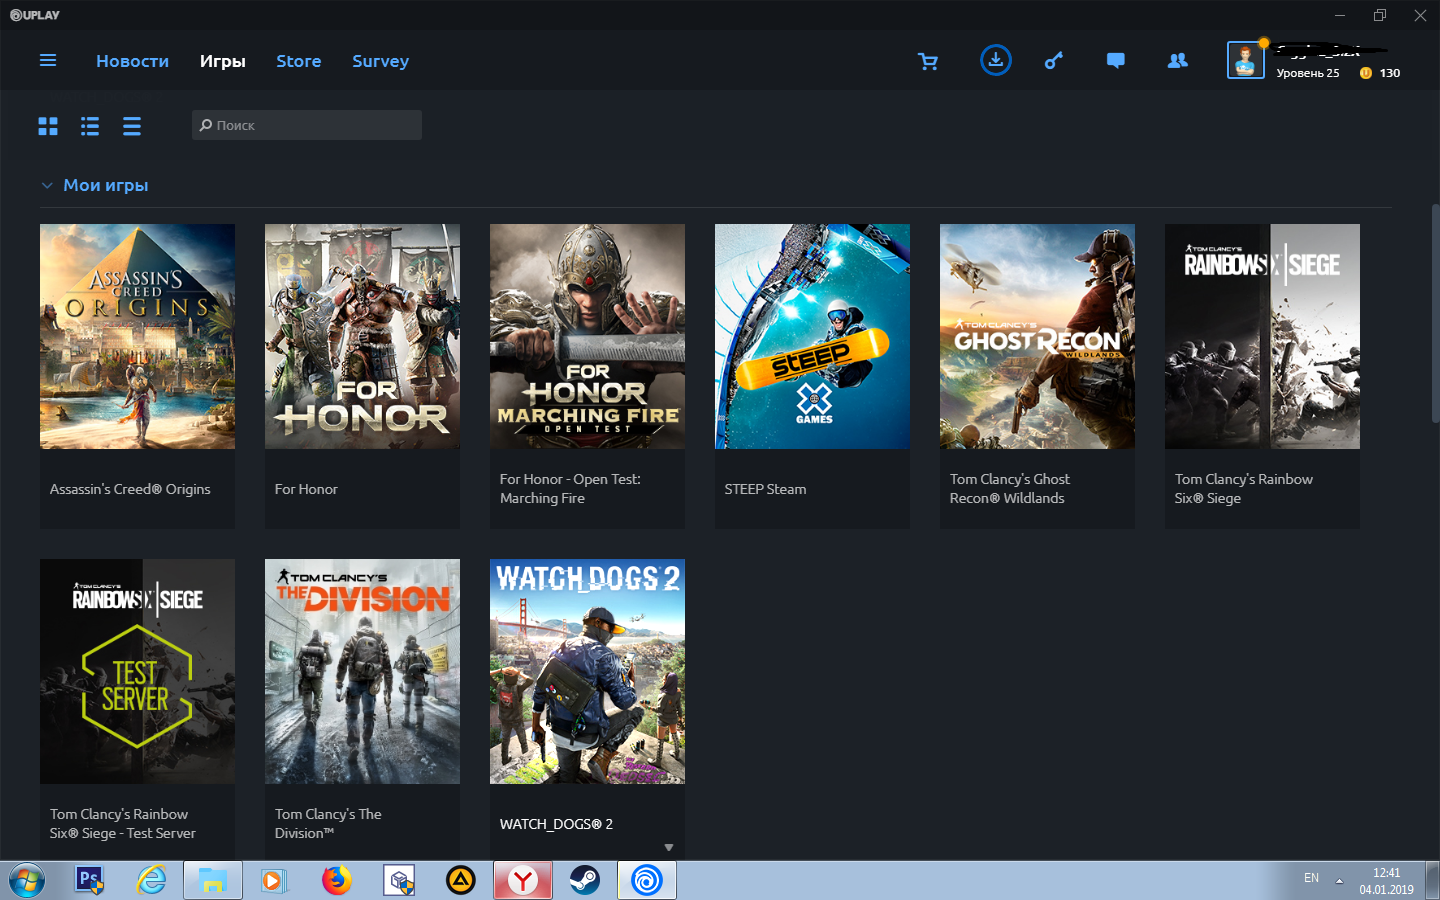The width and height of the screenshot is (1440, 900).
Task: Open Yandex Browser from taskbar
Action: (523, 881)
